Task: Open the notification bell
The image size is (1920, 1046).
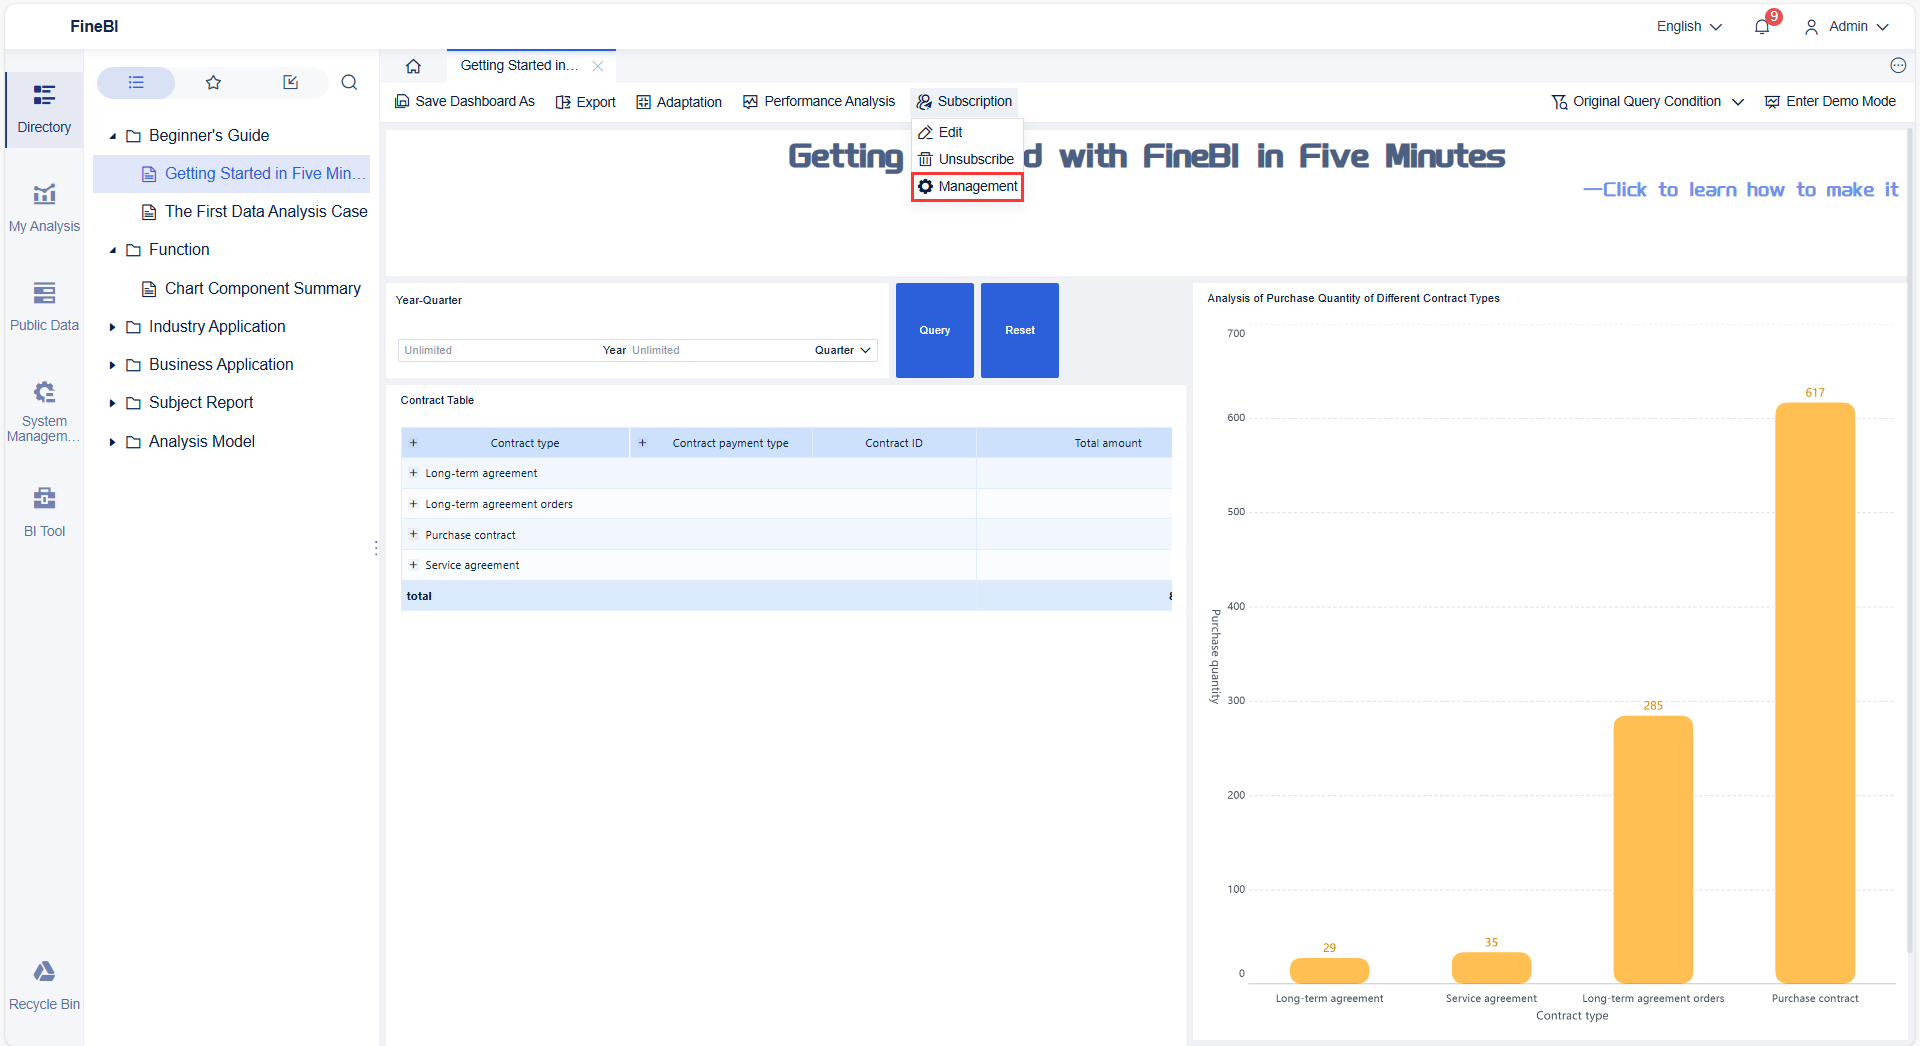Action: [x=1762, y=27]
